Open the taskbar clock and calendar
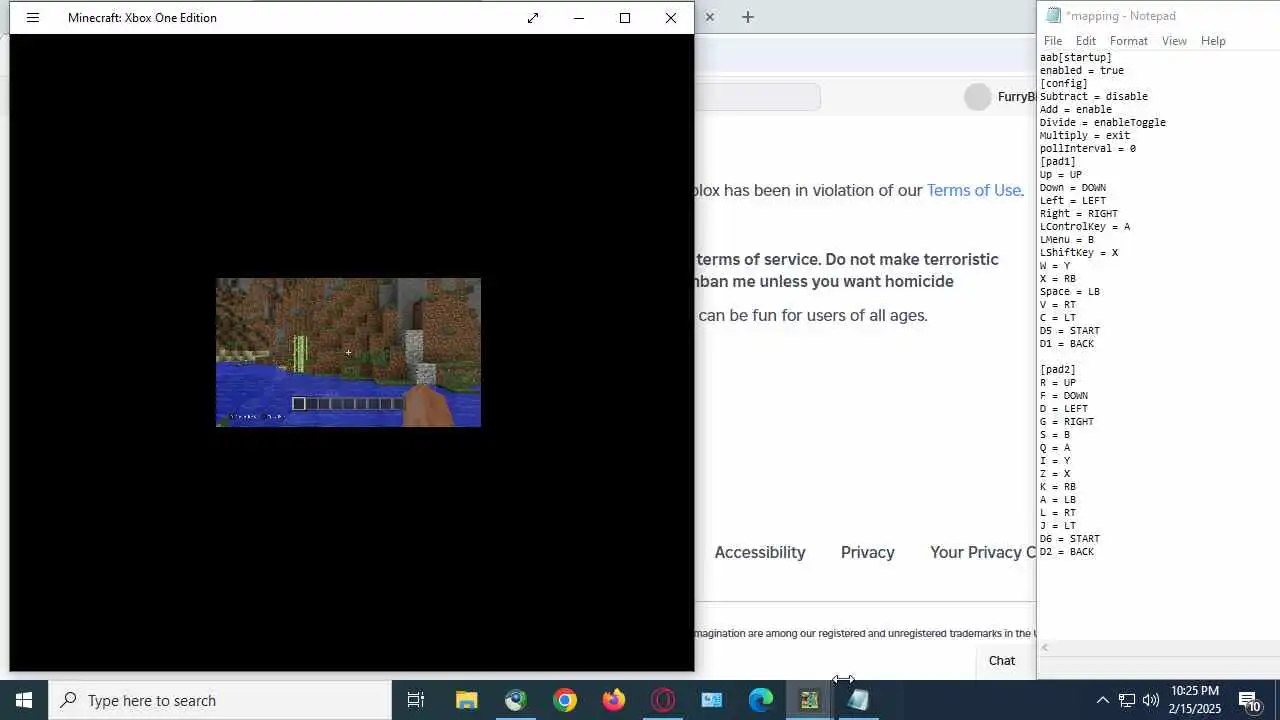 [1195, 700]
